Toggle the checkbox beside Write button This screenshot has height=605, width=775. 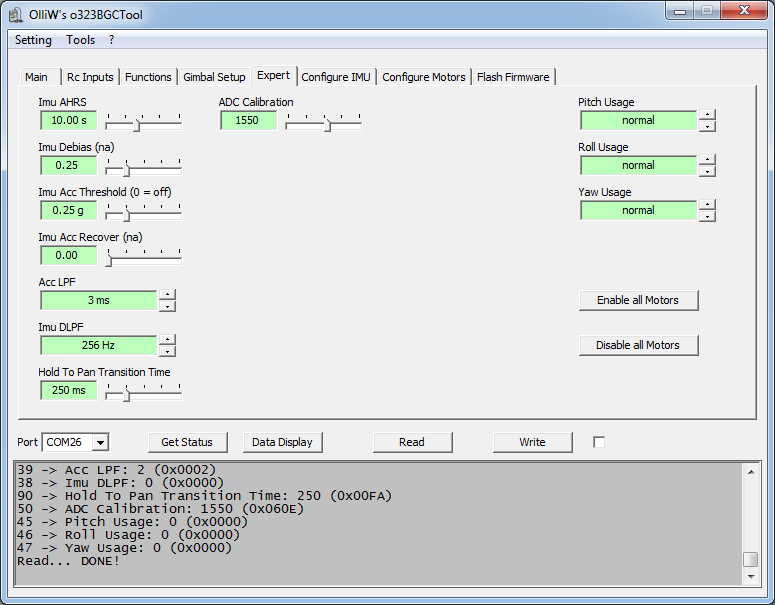click(x=599, y=442)
